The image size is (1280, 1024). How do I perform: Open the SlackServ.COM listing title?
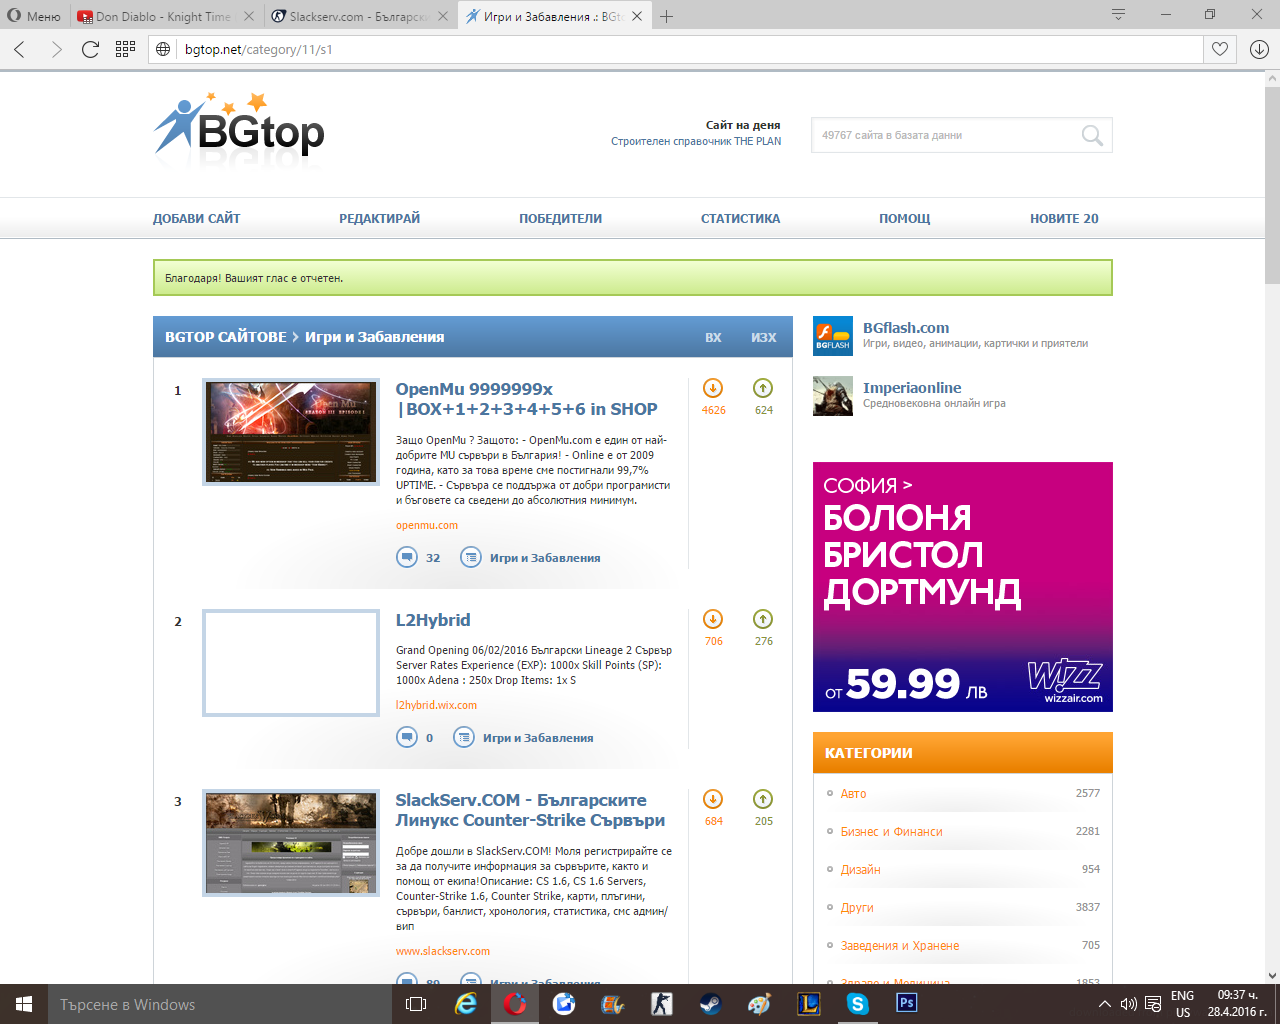coord(530,810)
